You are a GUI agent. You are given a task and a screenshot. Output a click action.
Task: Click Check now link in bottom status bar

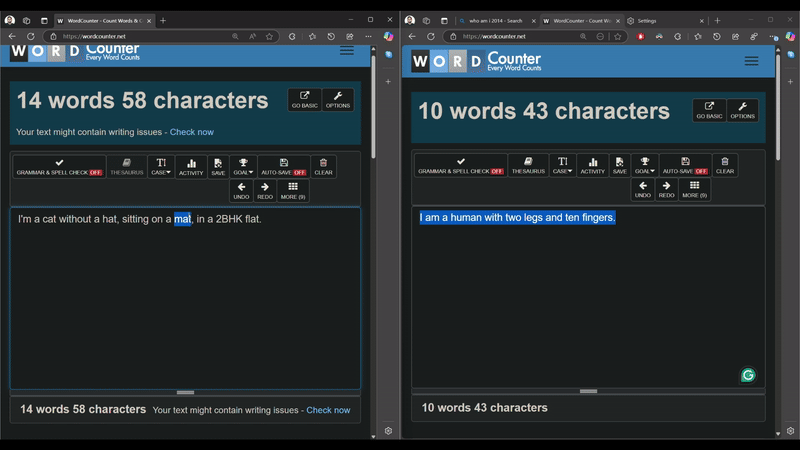pyautogui.click(x=328, y=410)
